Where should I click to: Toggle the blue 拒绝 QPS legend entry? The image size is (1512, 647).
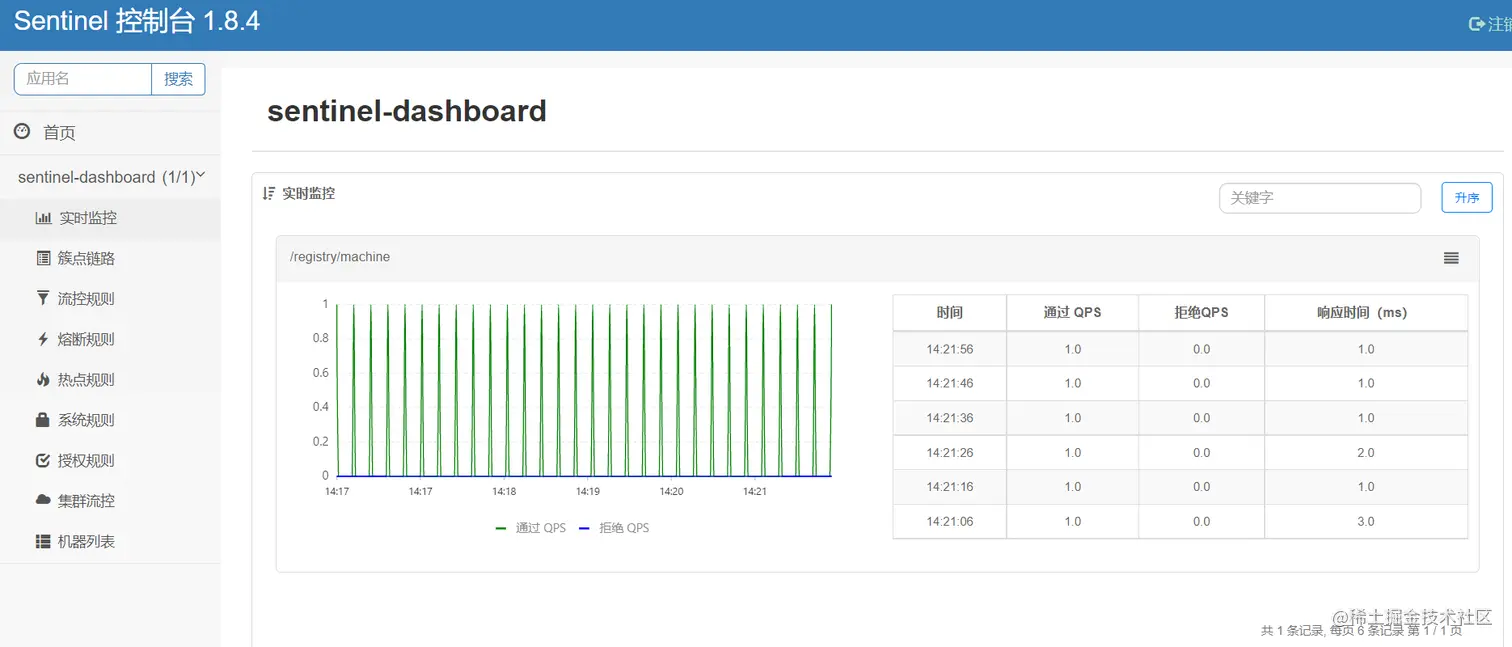(x=614, y=528)
